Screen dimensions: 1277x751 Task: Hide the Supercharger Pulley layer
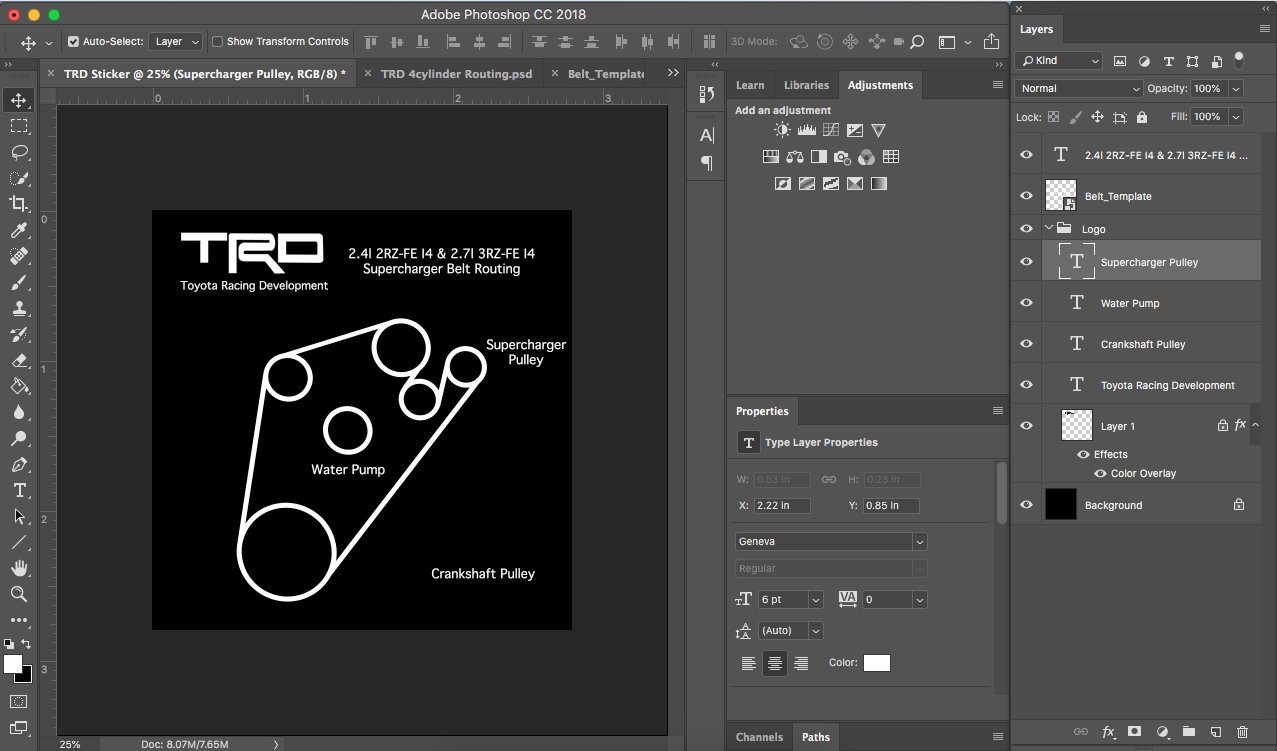coord(1026,262)
